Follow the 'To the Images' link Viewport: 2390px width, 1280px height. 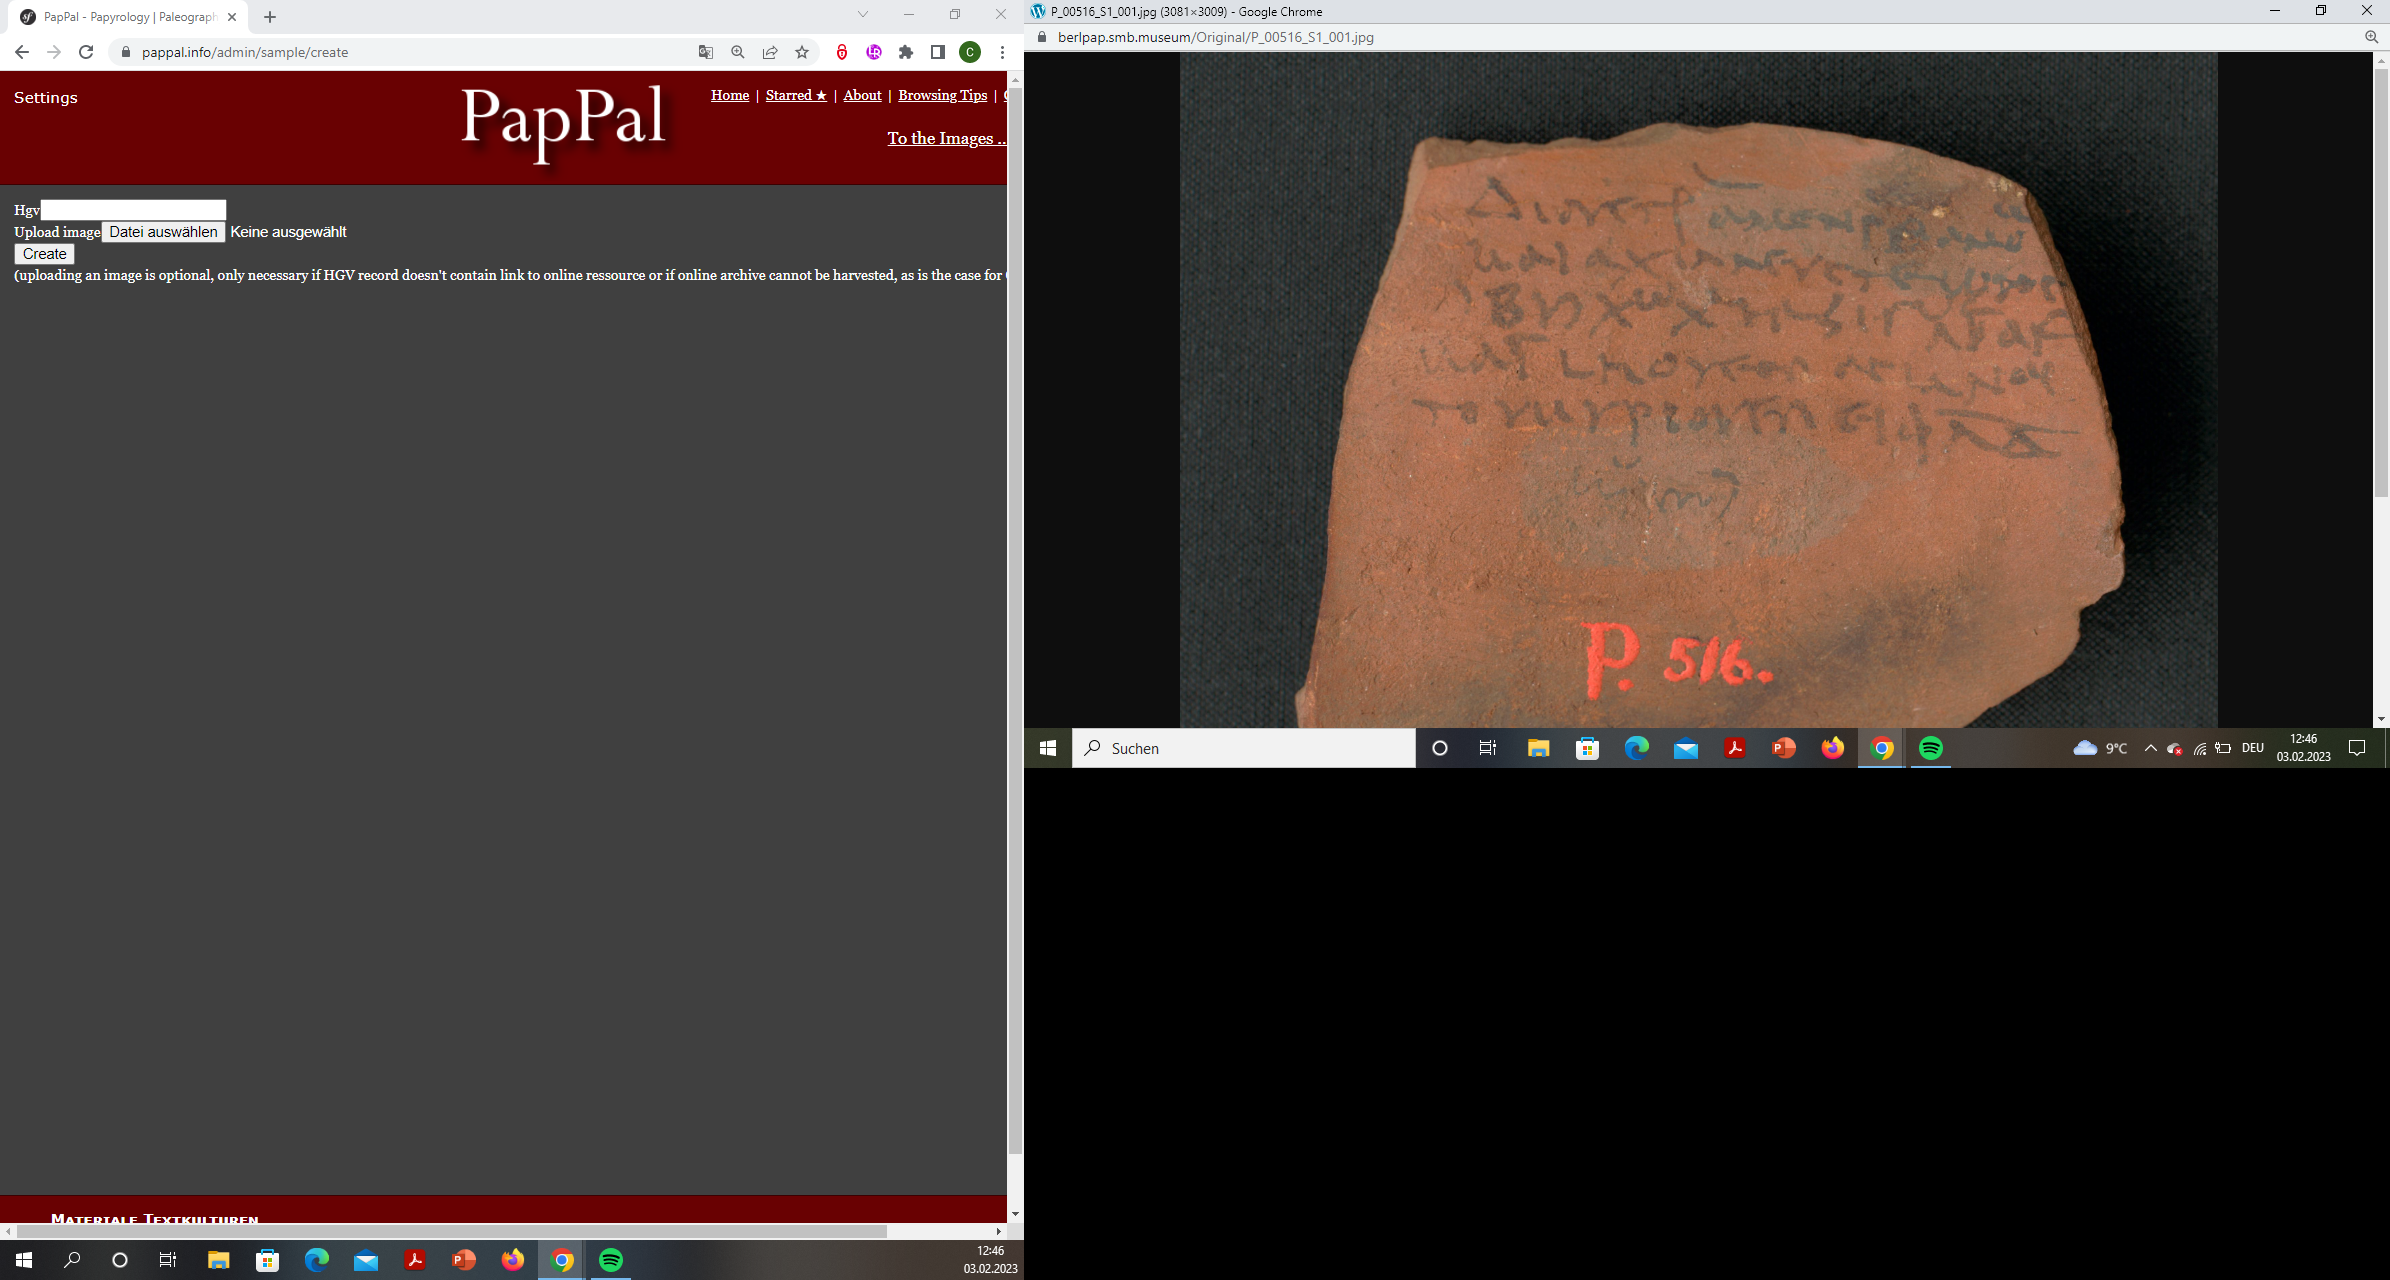947,138
